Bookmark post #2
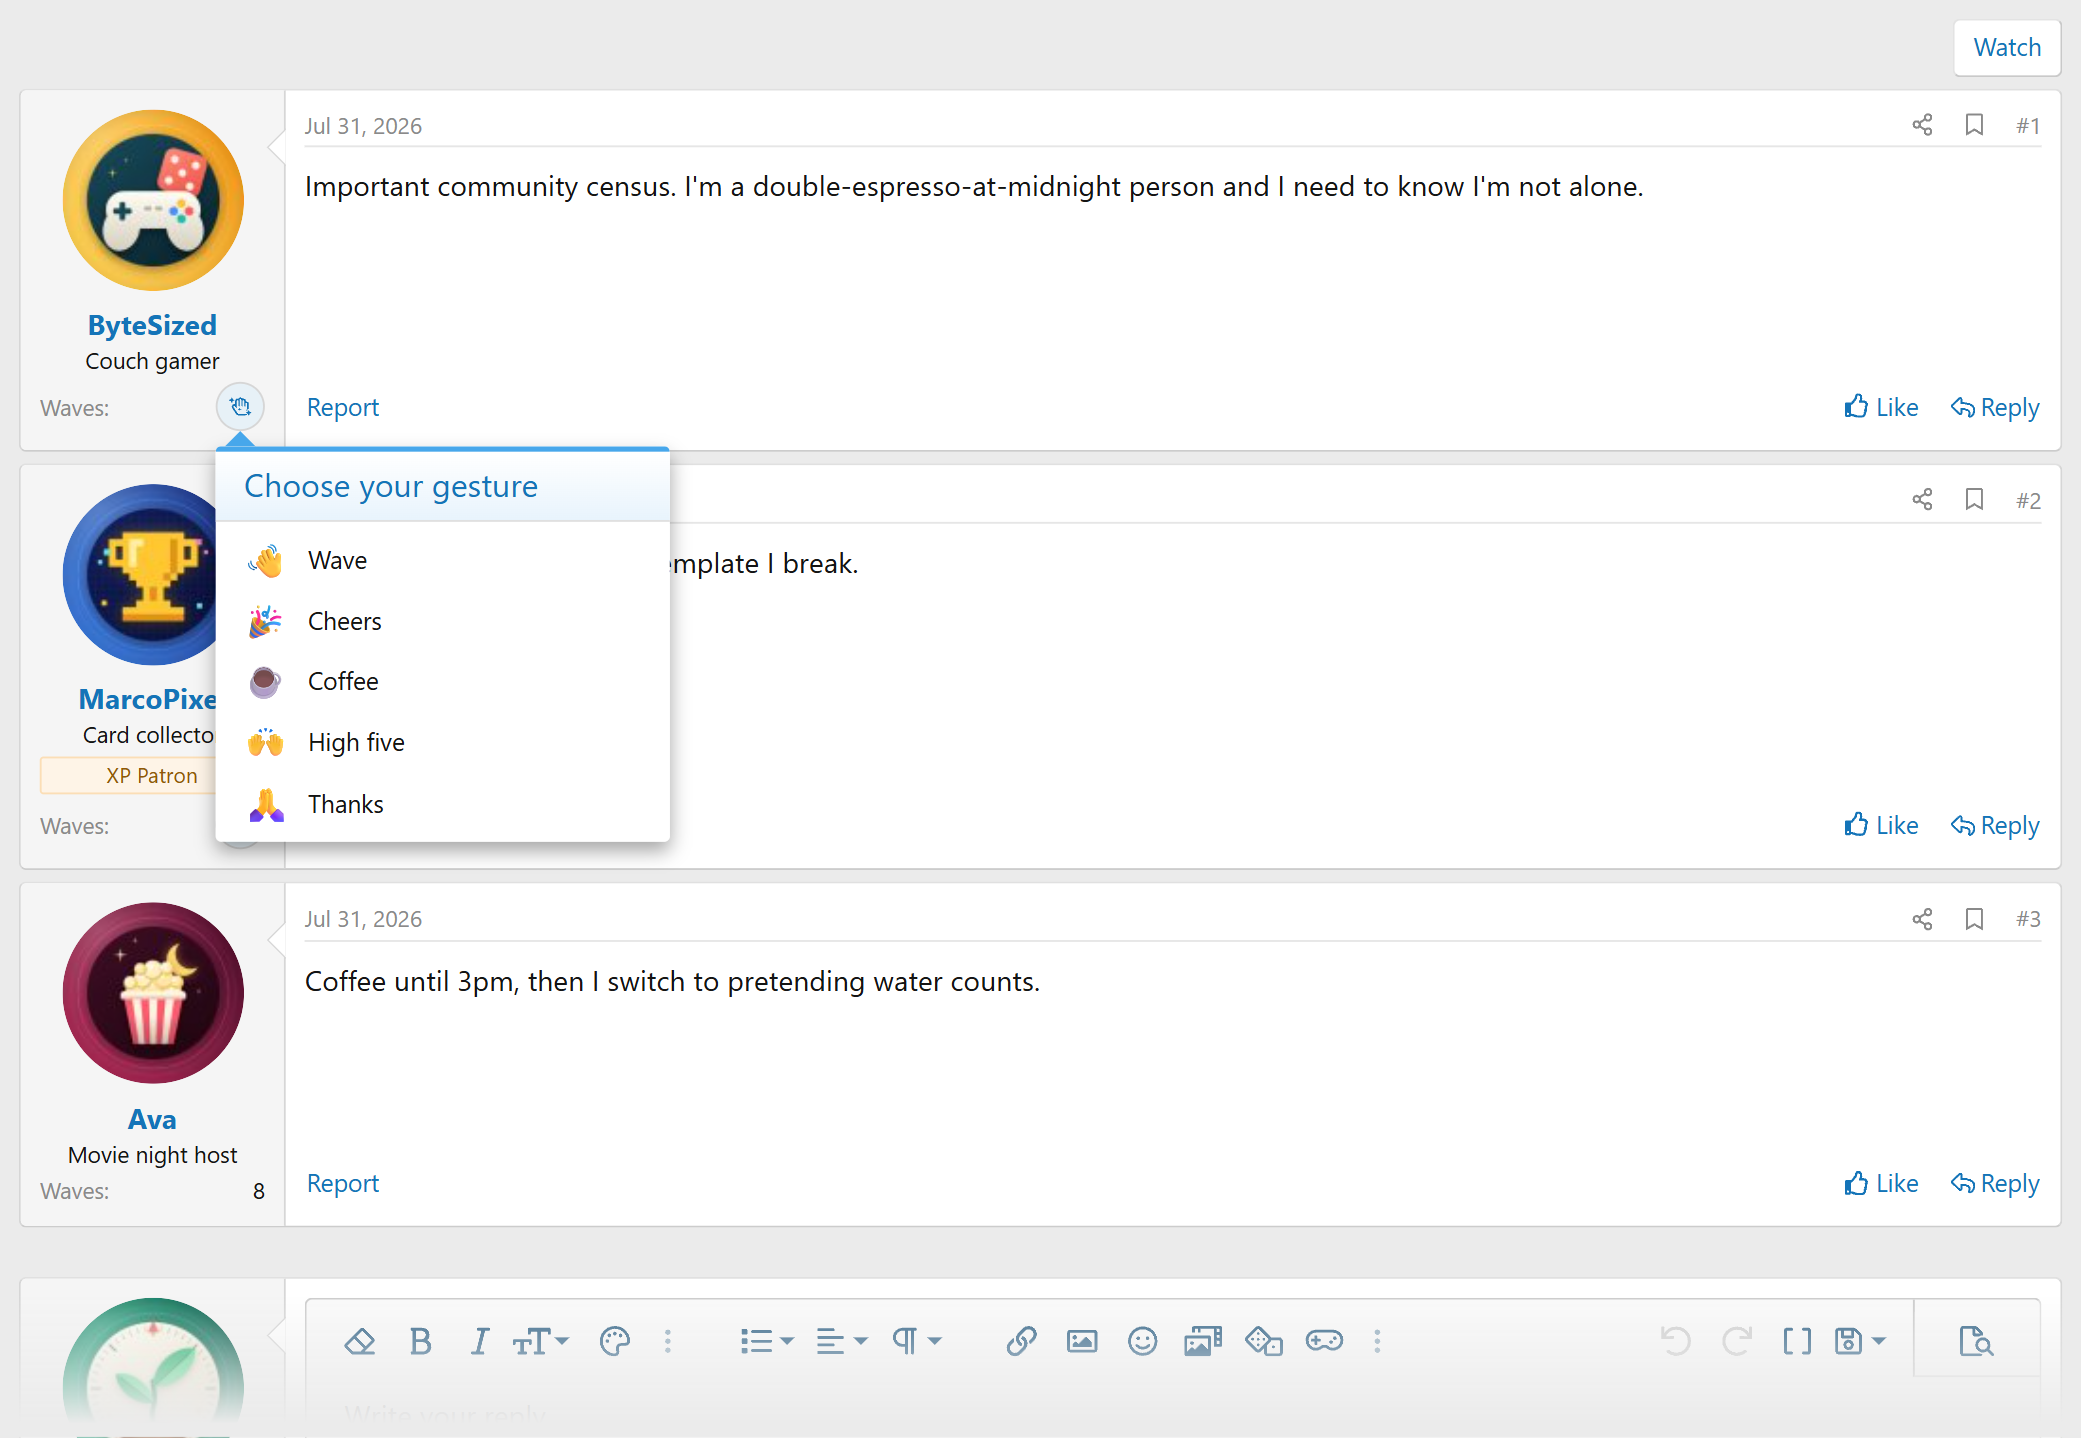Viewport: 2081px width, 1438px height. click(x=1974, y=500)
